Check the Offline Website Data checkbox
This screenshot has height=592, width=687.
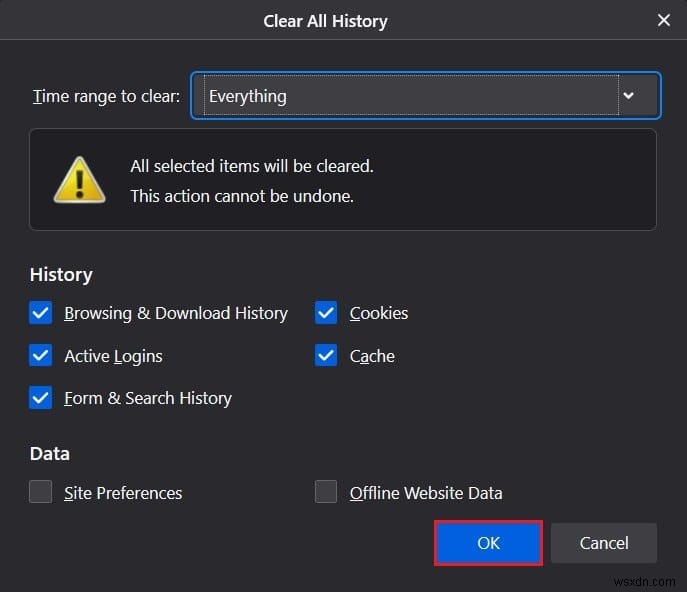point(326,492)
